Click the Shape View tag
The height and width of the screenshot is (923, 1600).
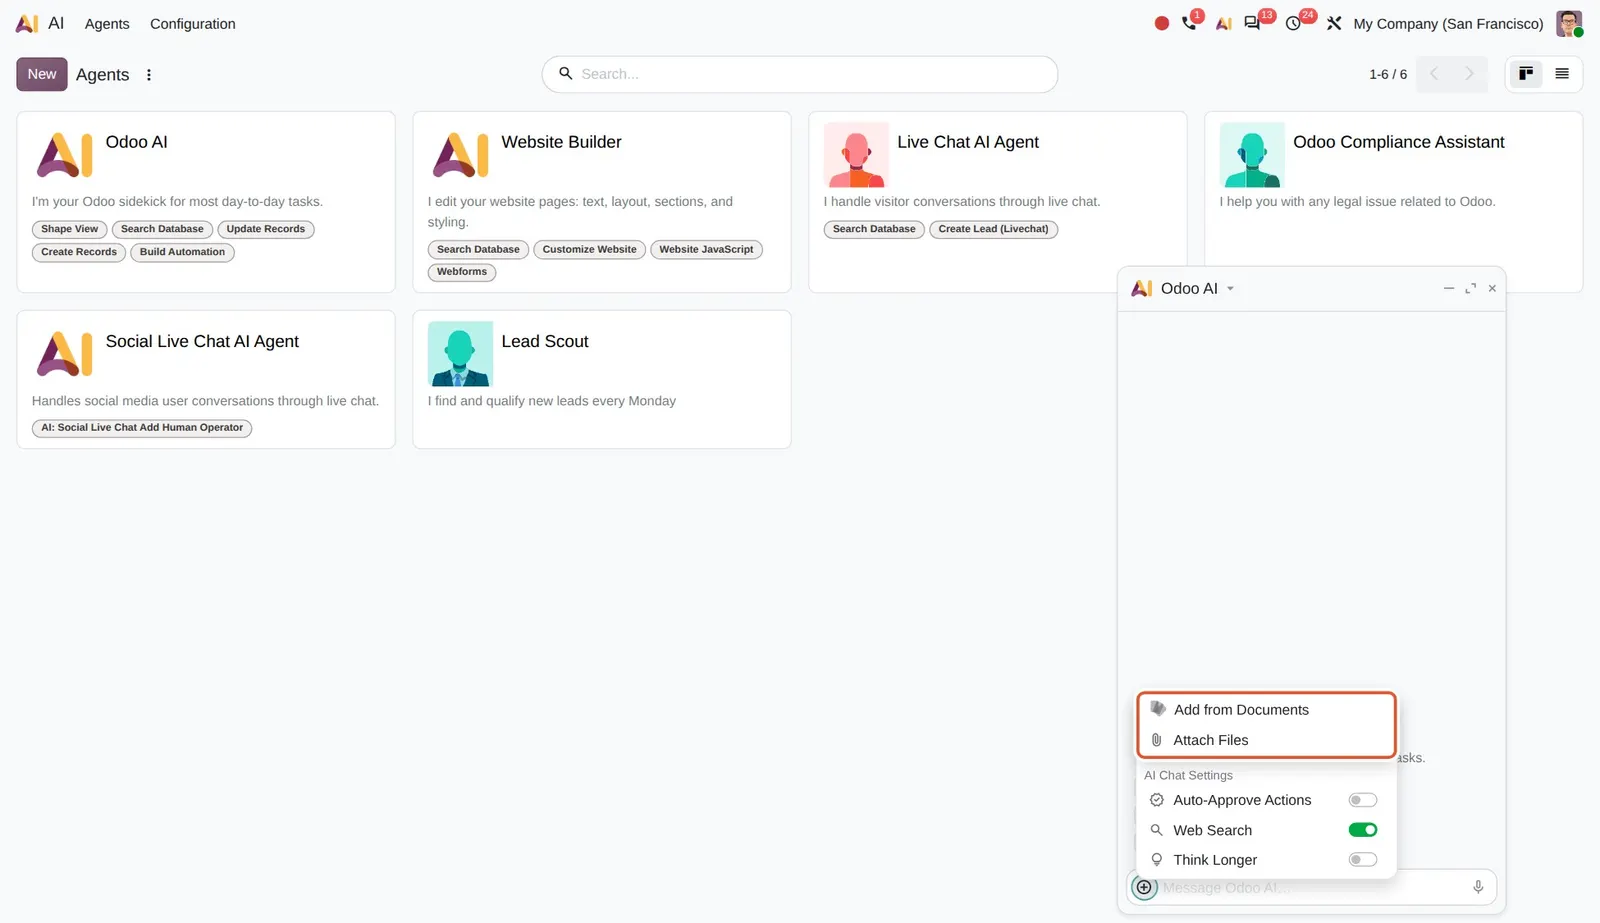point(70,229)
